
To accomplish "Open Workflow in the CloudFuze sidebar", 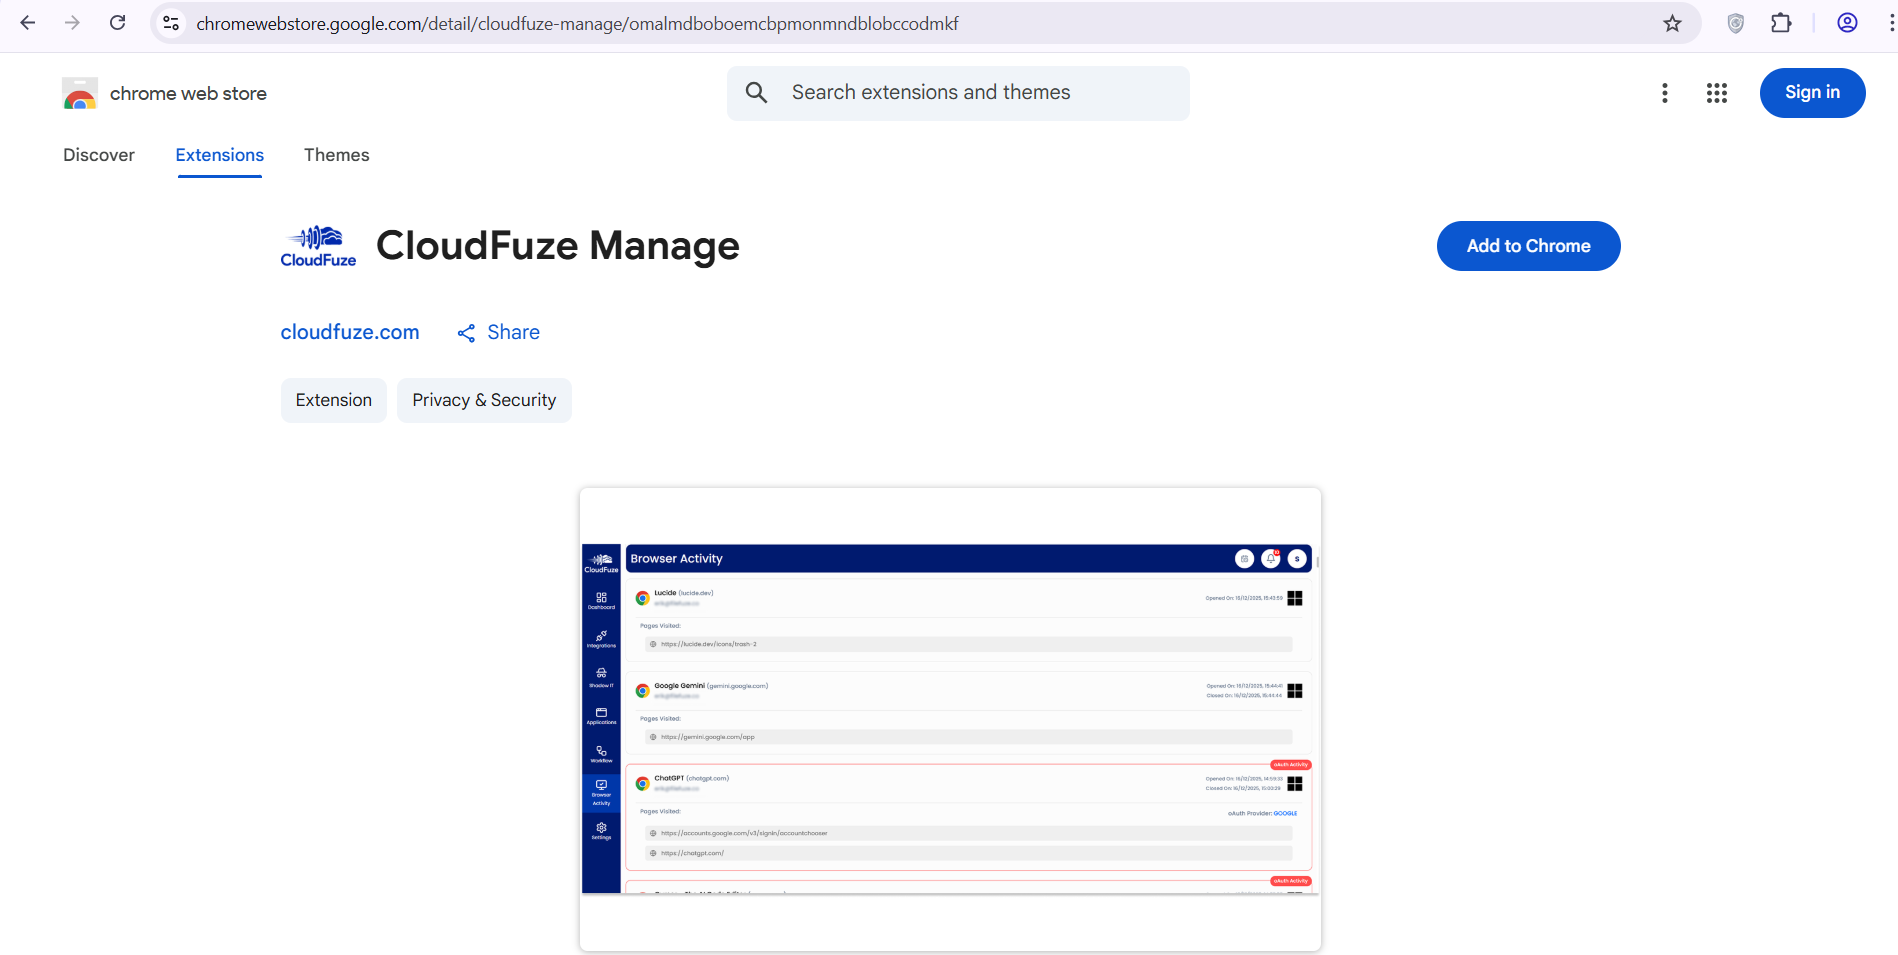I will [x=601, y=752].
